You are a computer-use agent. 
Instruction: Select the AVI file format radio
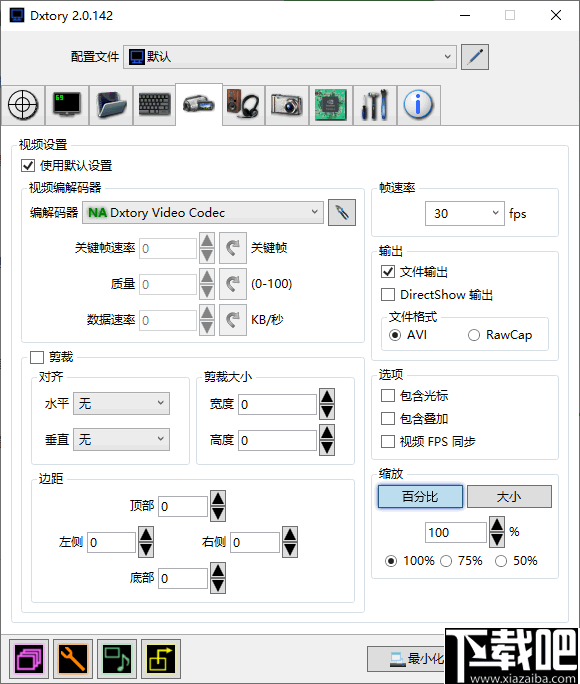(395, 335)
